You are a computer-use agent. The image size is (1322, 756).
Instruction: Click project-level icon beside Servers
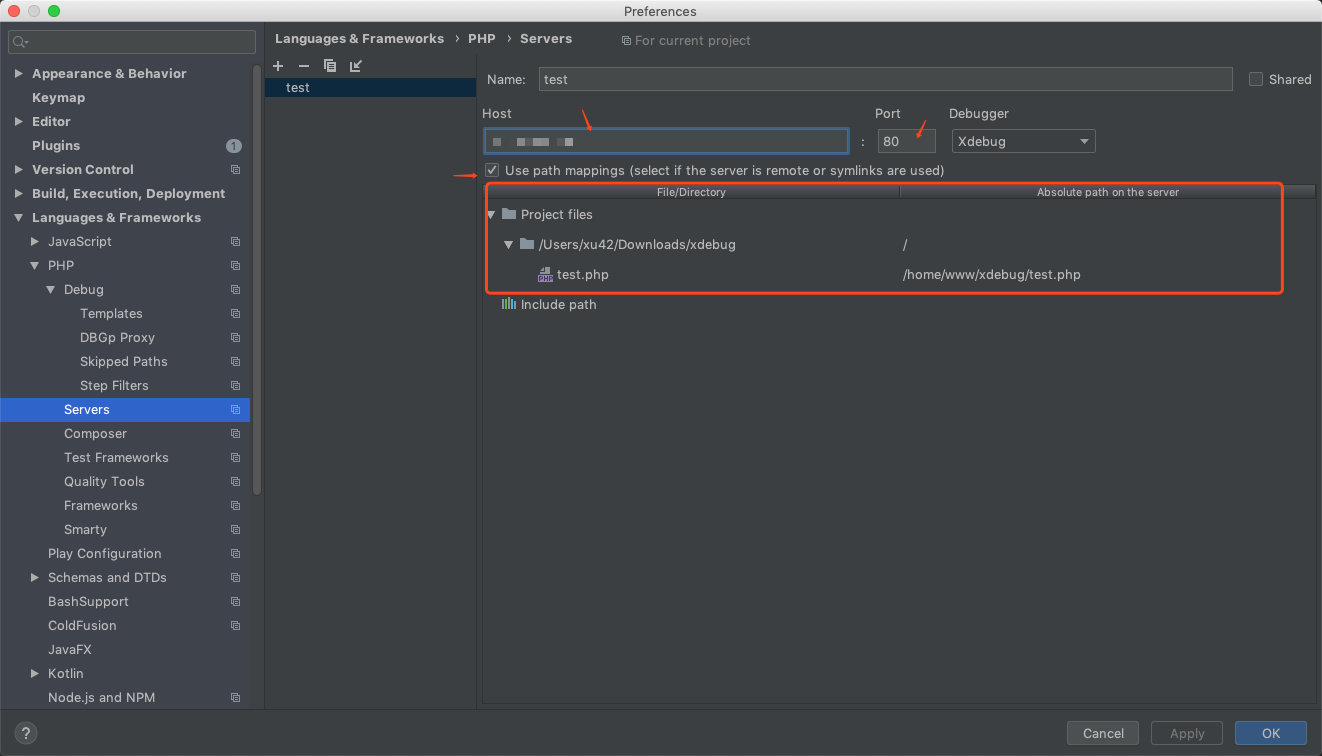[x=235, y=410]
